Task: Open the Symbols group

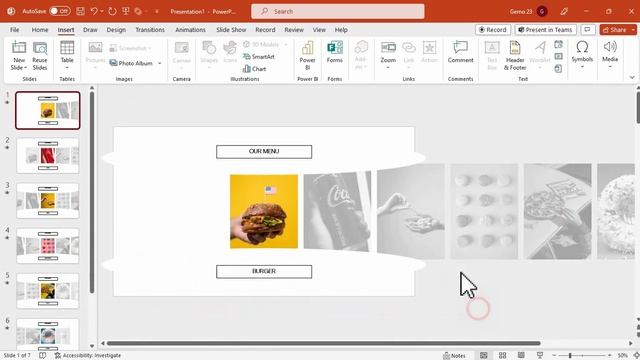Action: pos(582,54)
